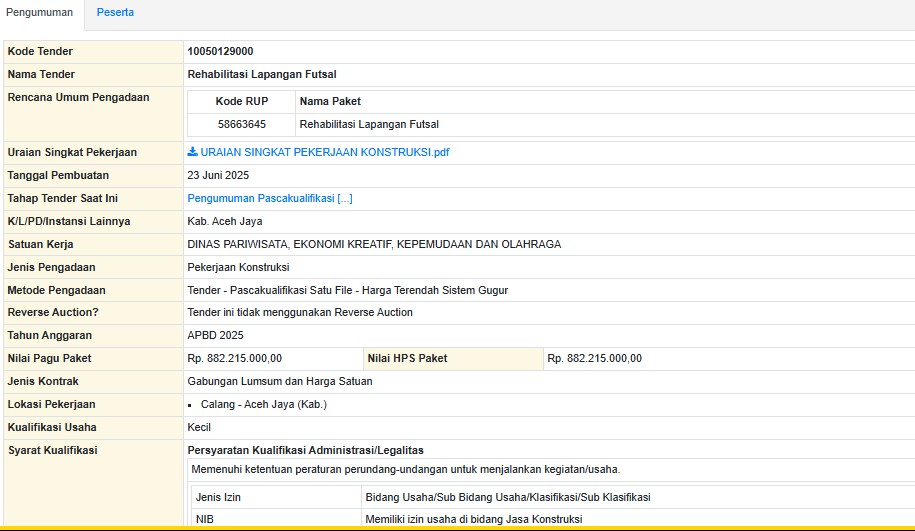Image resolution: width=915 pixels, height=531 pixels.
Task: Click the Dinas Pariwisata satuan kerja text
Action: point(374,244)
